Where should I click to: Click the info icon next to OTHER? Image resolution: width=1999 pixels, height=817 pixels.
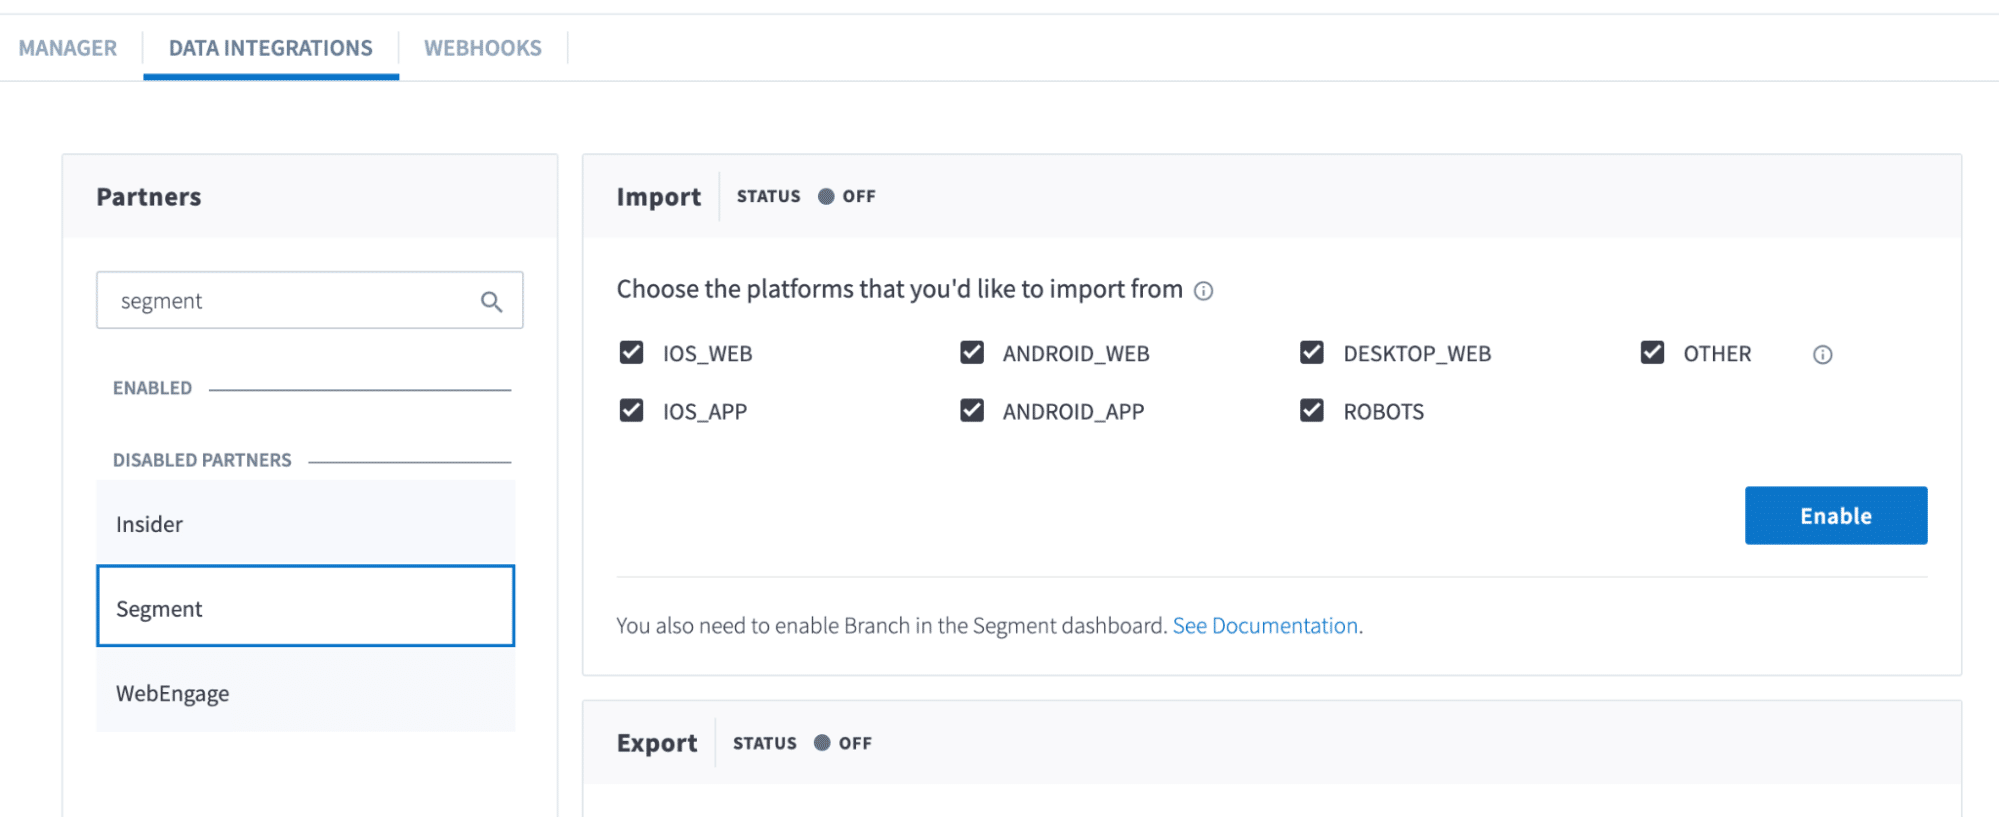click(x=1822, y=355)
